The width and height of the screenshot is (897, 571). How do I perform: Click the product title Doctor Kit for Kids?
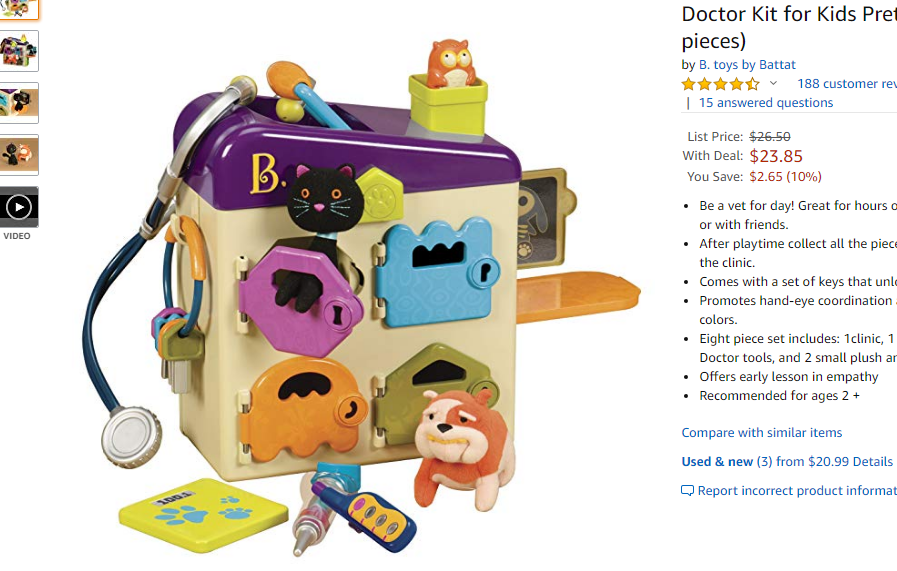pos(789,27)
